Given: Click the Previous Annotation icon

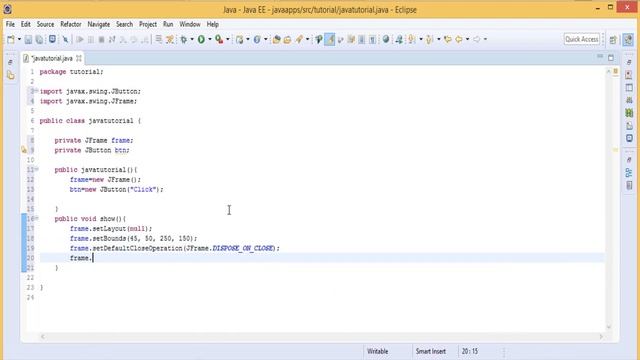Looking at the screenshot, I should (x=429, y=39).
